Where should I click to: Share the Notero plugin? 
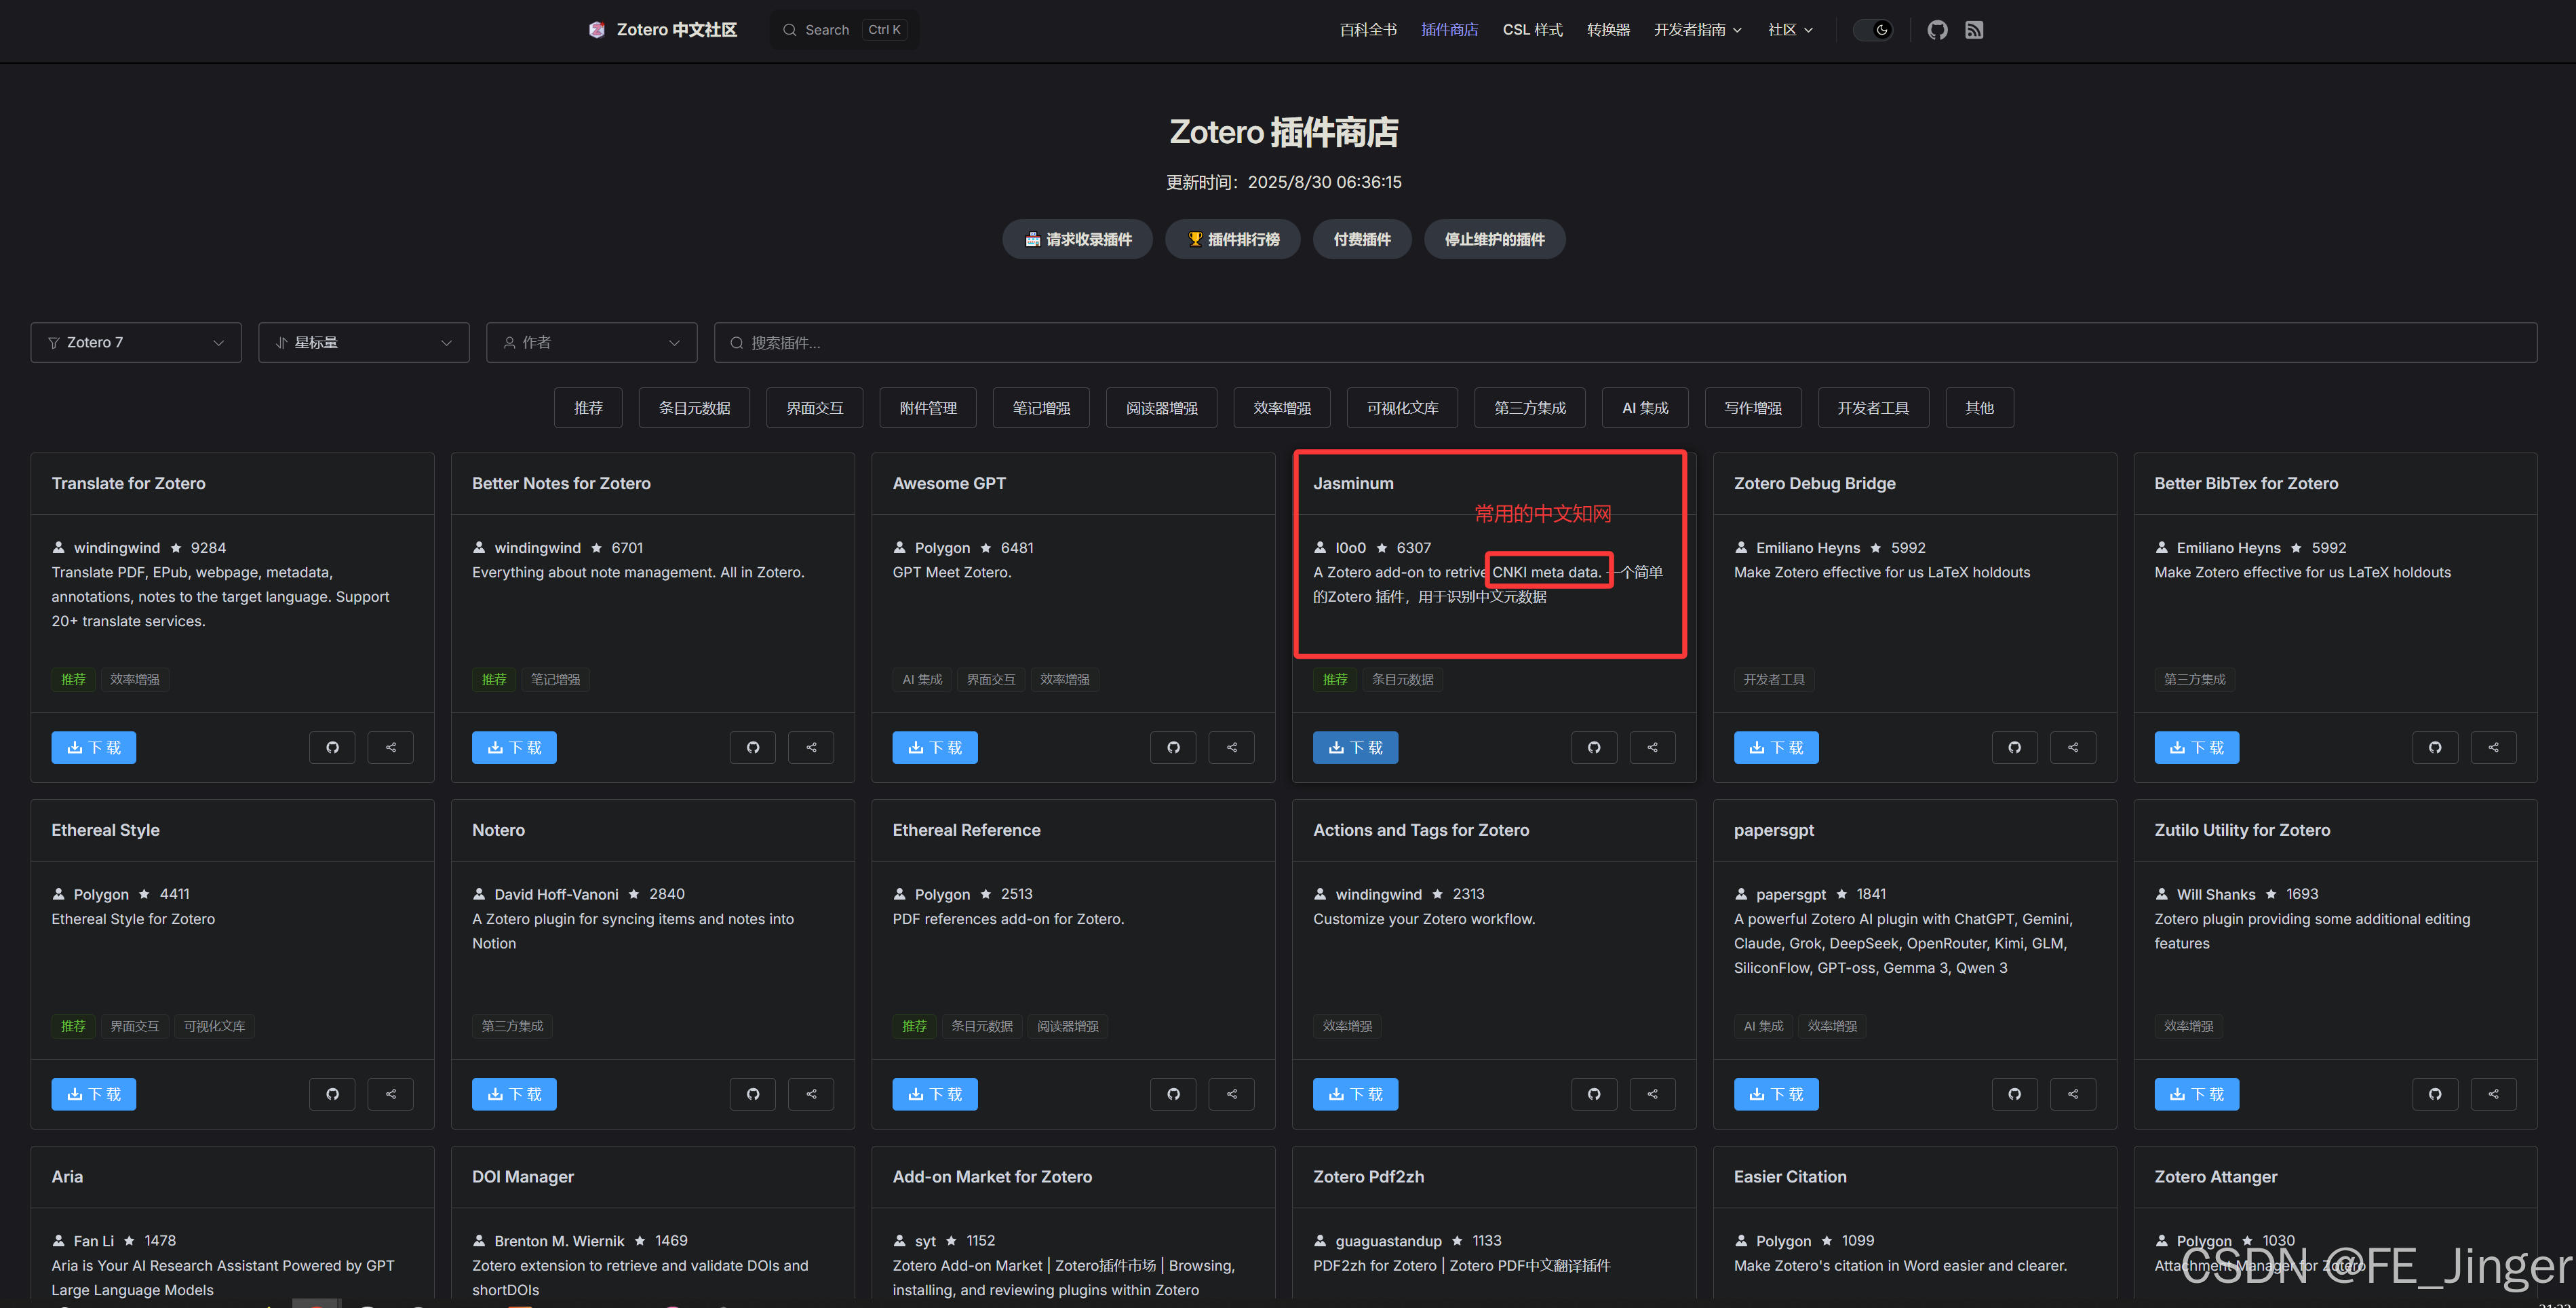(812, 1094)
